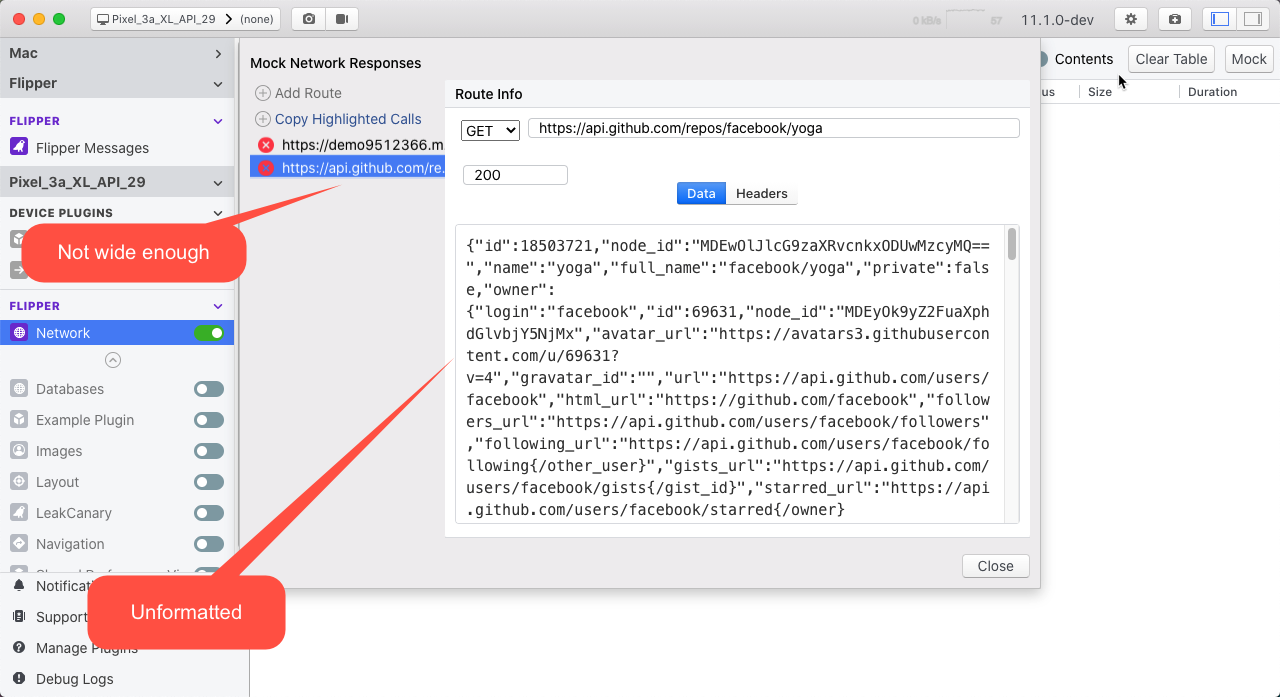Disable the Network plugin toggle
This screenshot has width=1280, height=697.
click(209, 333)
